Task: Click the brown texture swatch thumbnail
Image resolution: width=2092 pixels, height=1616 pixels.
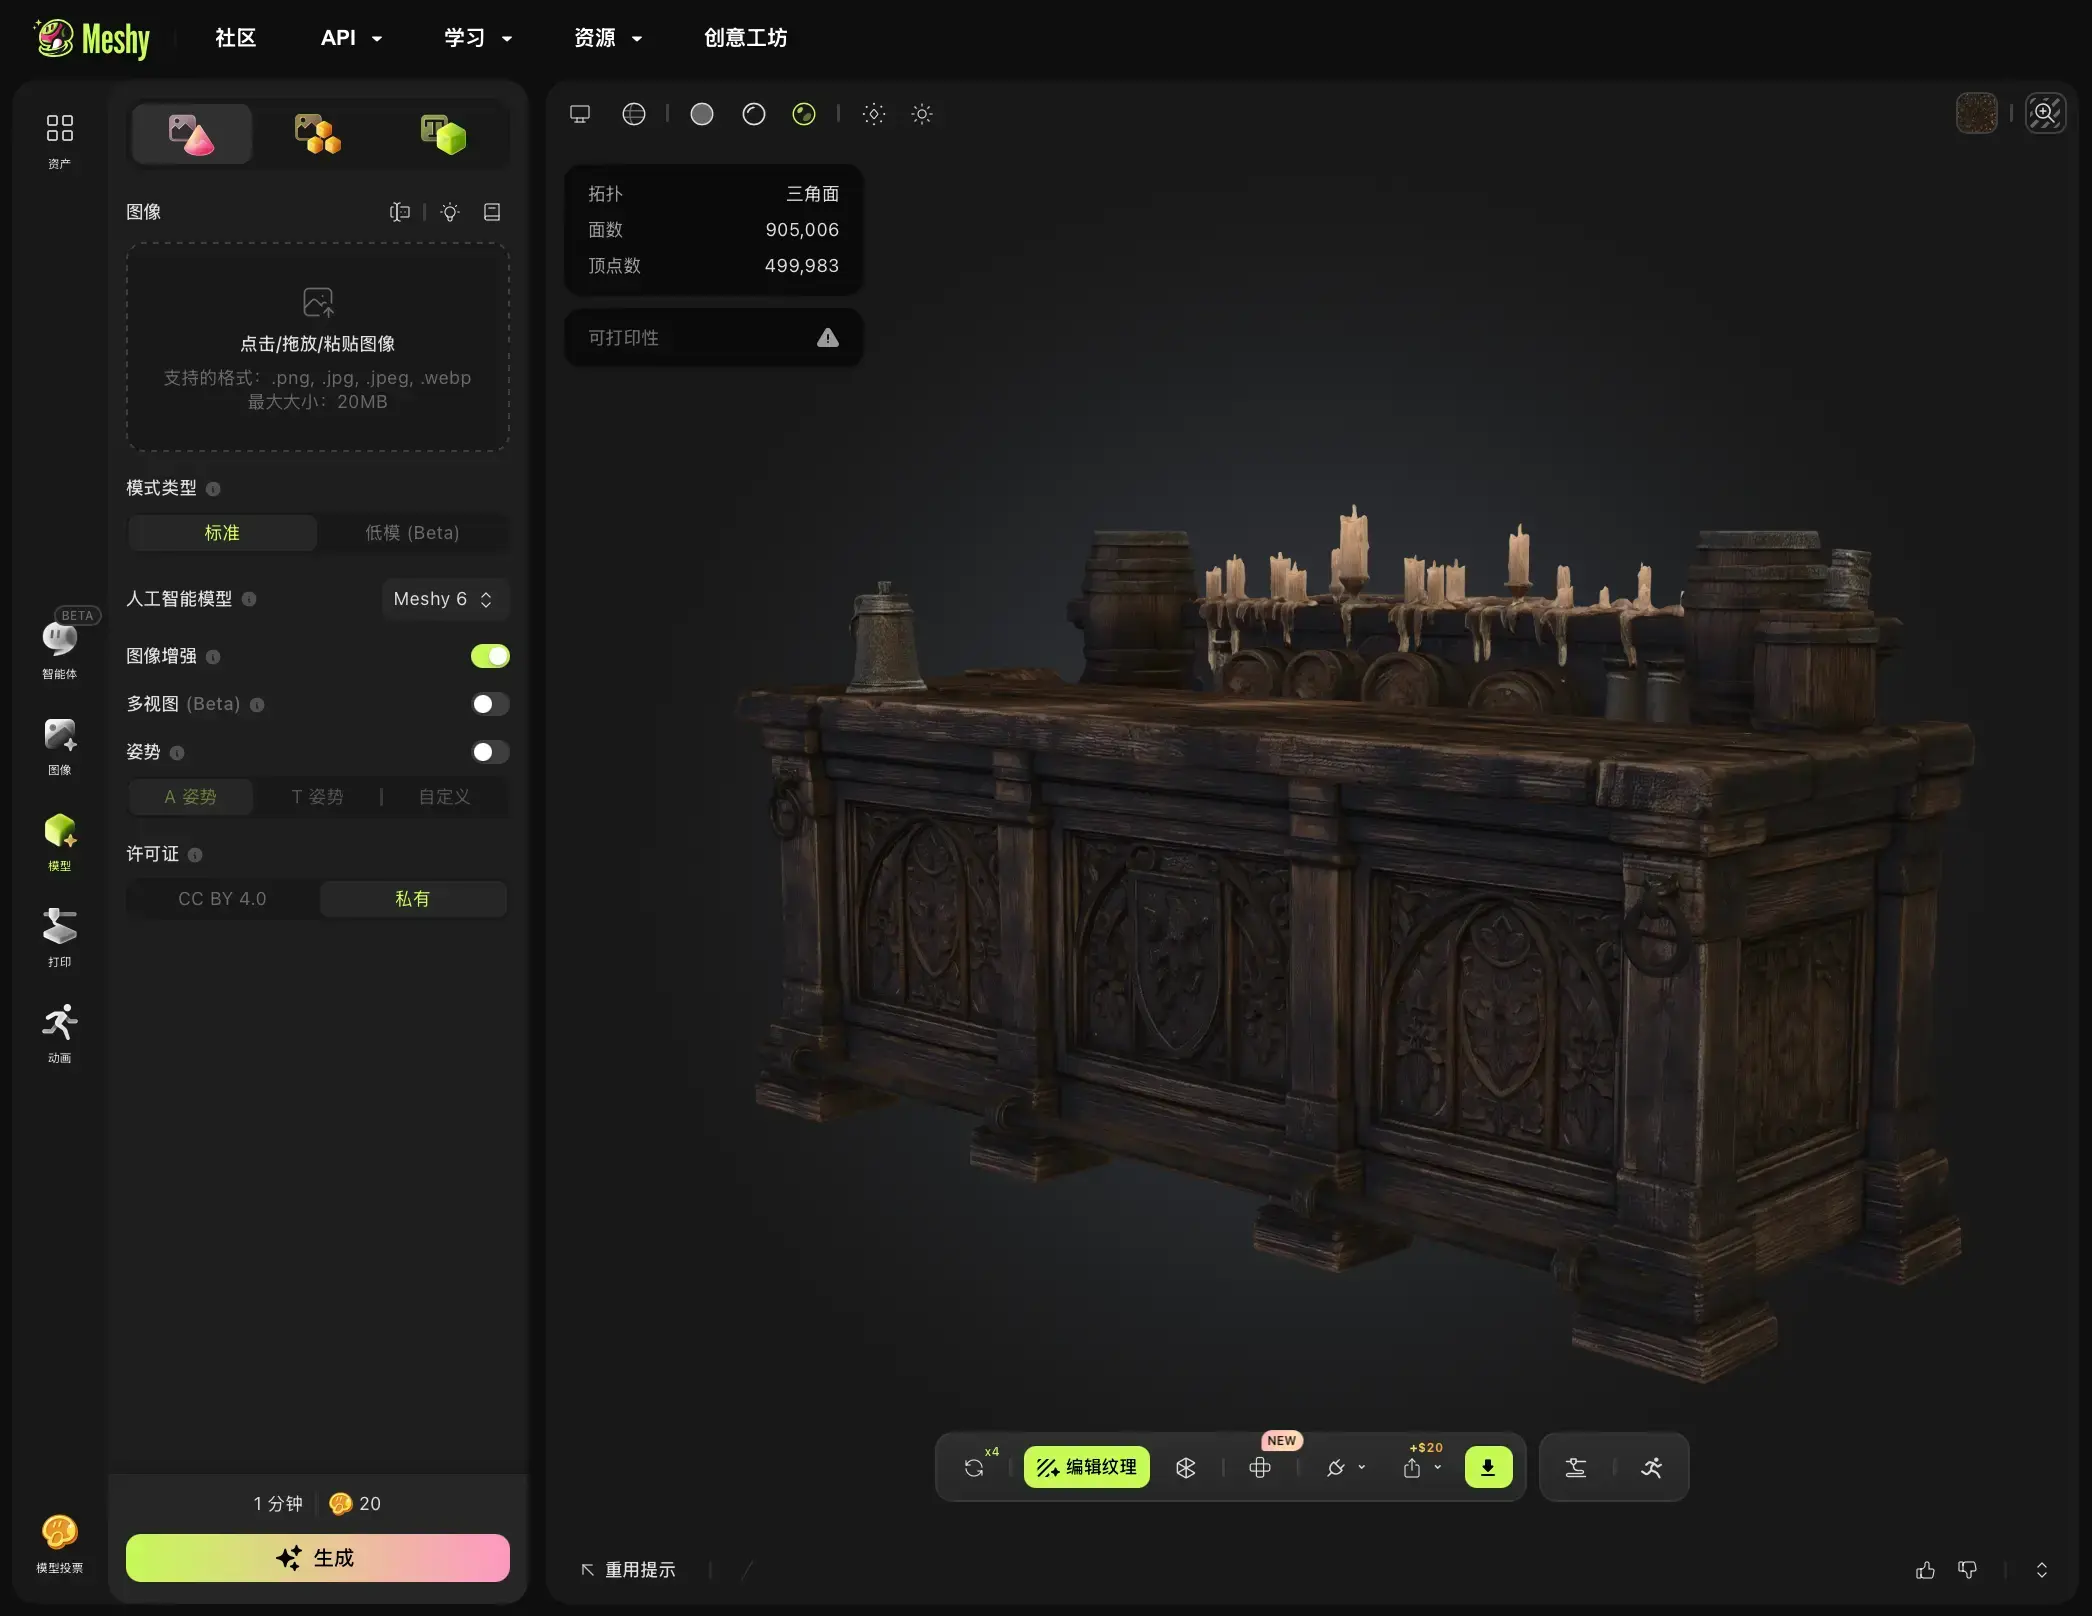Action: 1976,113
